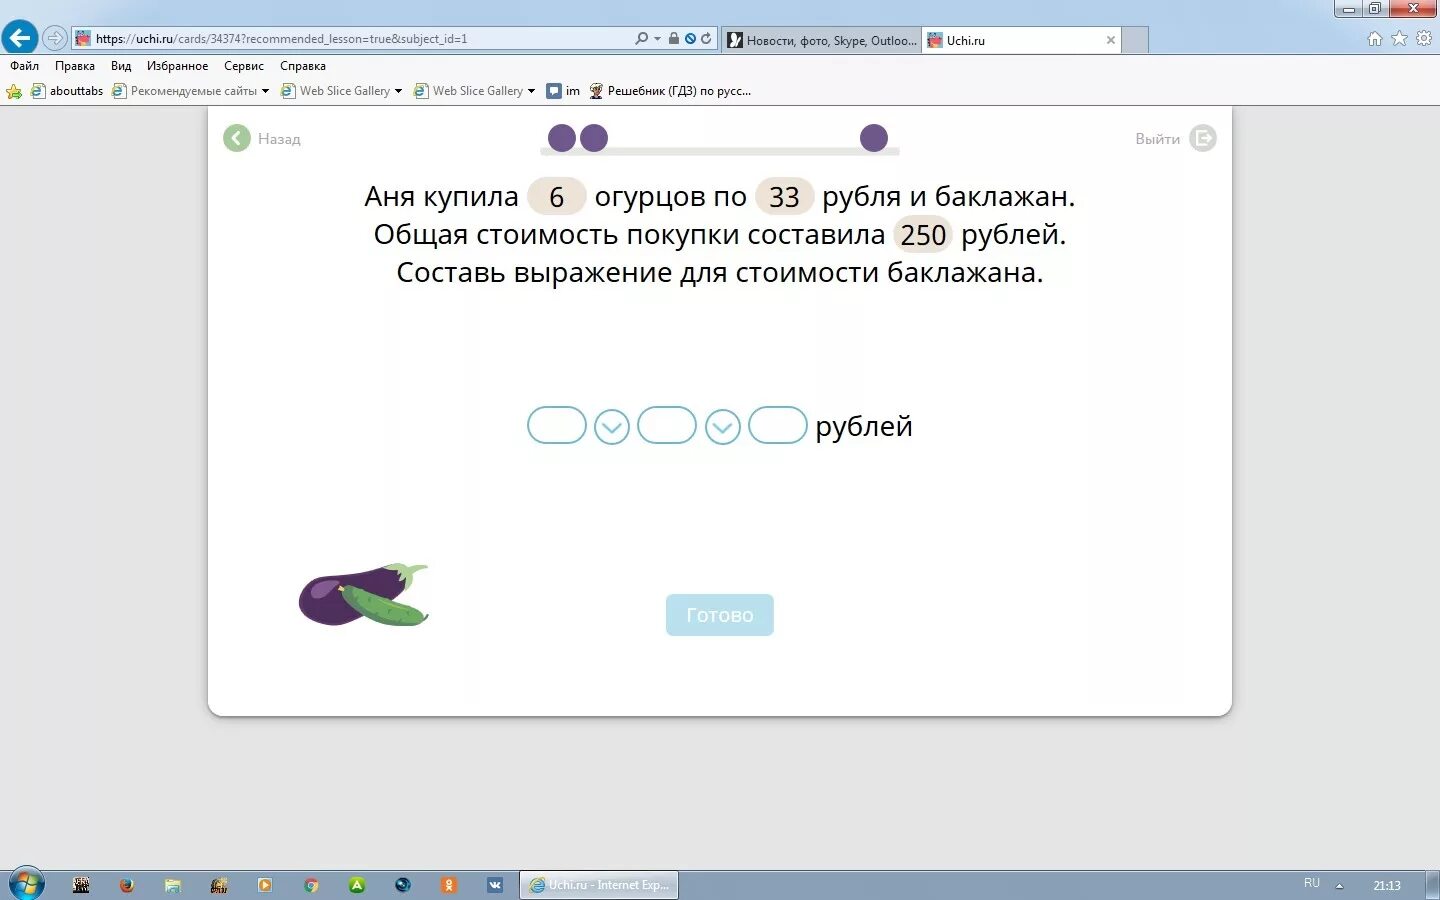
Task: Click the Add to favorites bar star icon
Action: coord(14,91)
